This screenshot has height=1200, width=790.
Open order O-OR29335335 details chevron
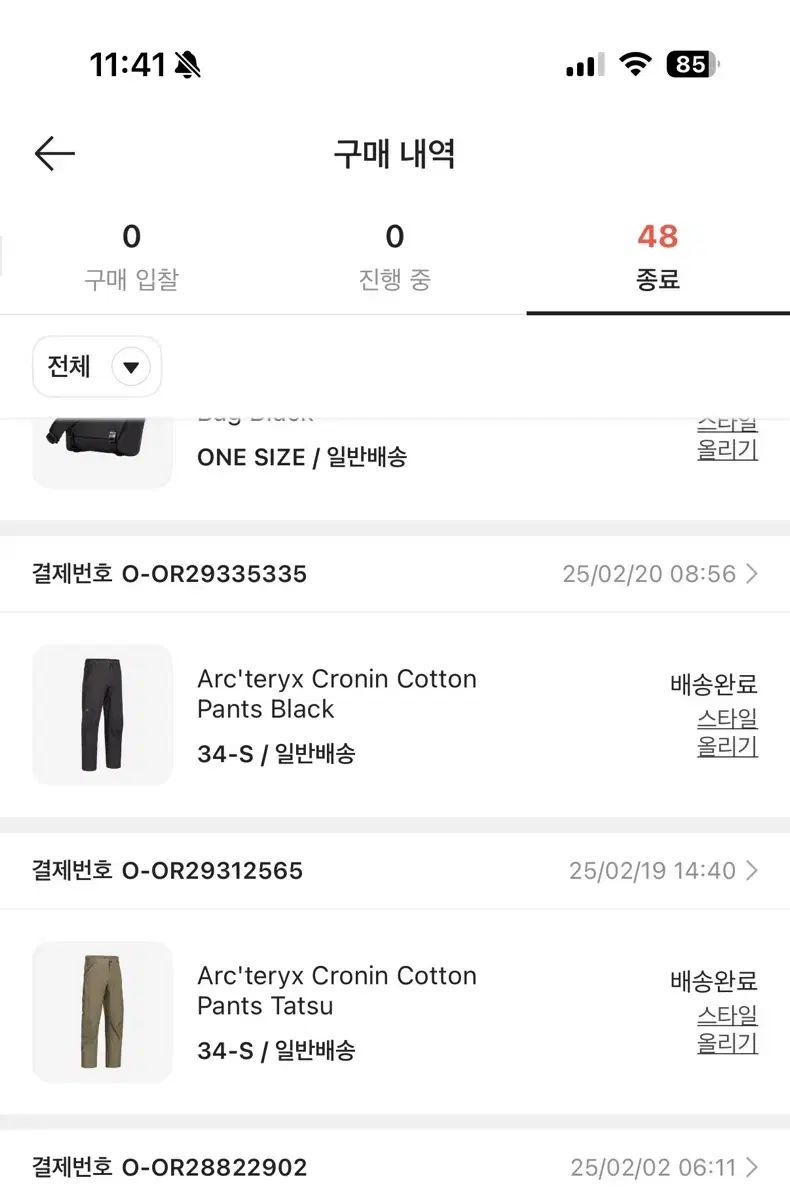pos(752,574)
